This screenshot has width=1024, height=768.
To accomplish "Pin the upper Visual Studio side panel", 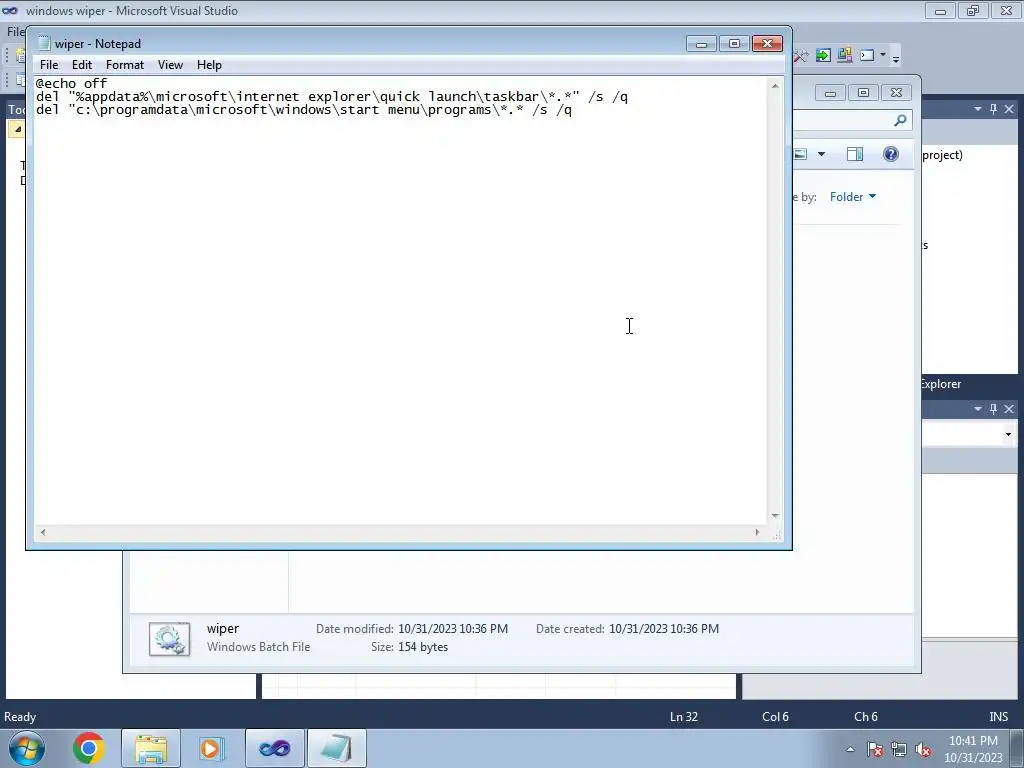I will point(993,109).
